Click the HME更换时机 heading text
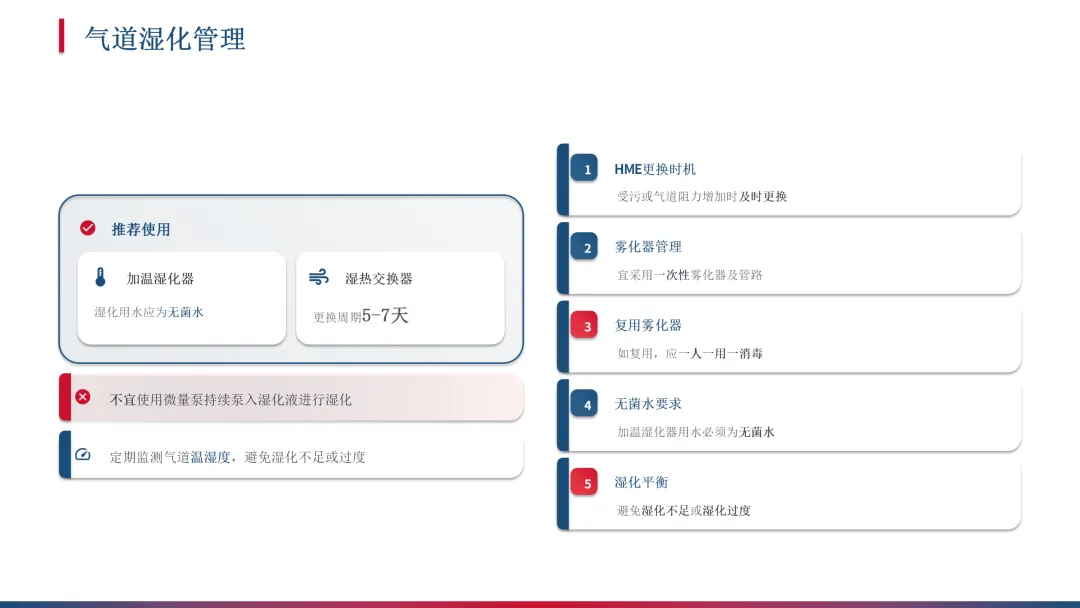1080x608 pixels. click(x=655, y=169)
